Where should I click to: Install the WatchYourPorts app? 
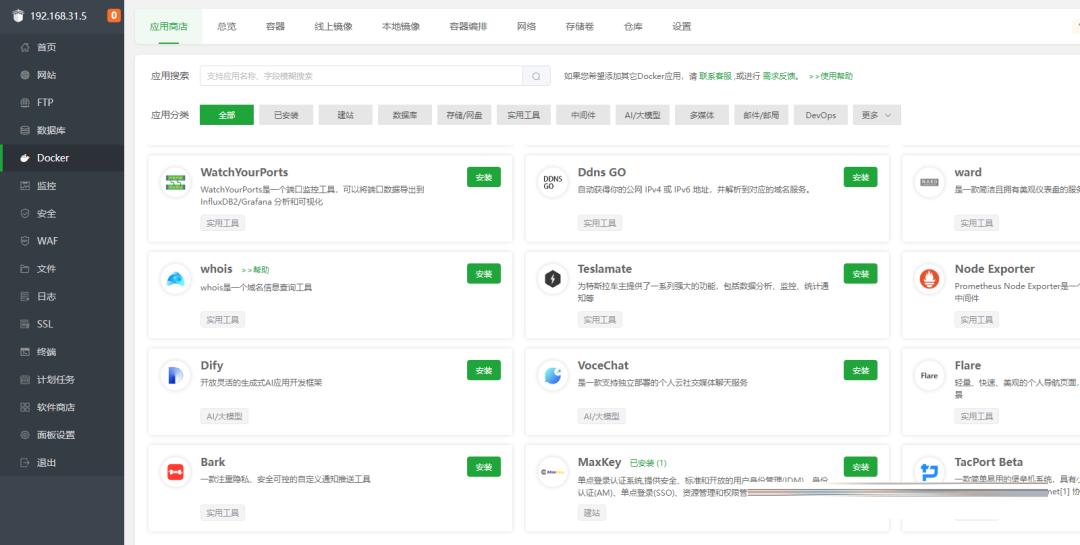tap(484, 177)
